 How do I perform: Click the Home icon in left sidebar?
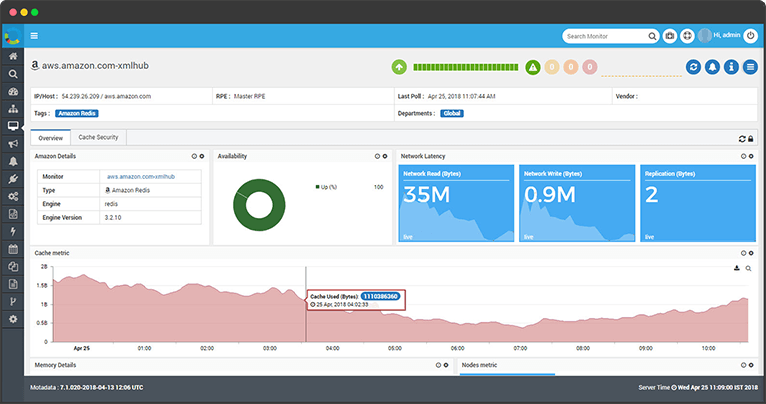[13, 57]
